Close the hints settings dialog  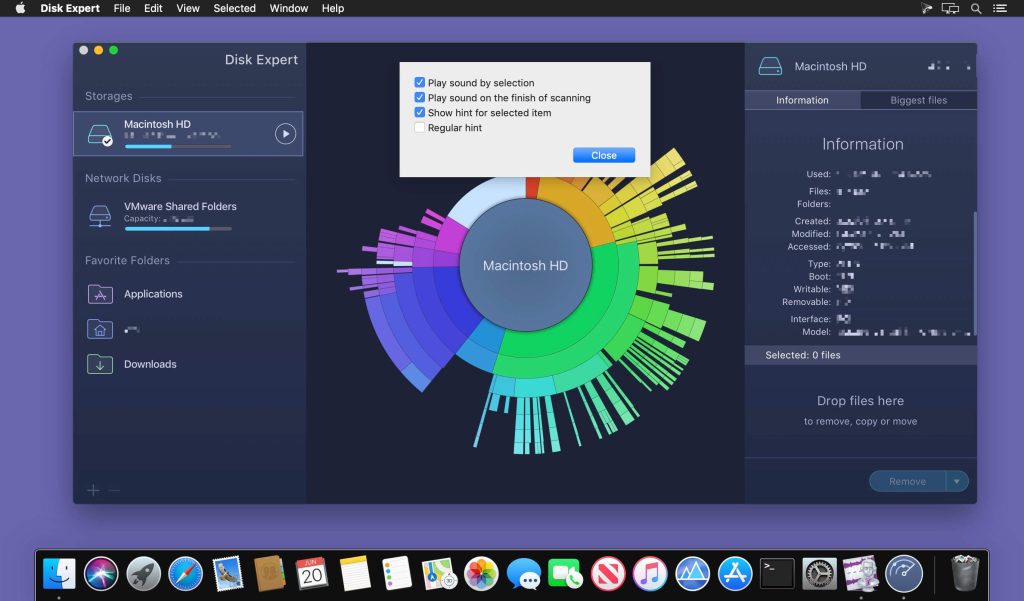click(604, 155)
